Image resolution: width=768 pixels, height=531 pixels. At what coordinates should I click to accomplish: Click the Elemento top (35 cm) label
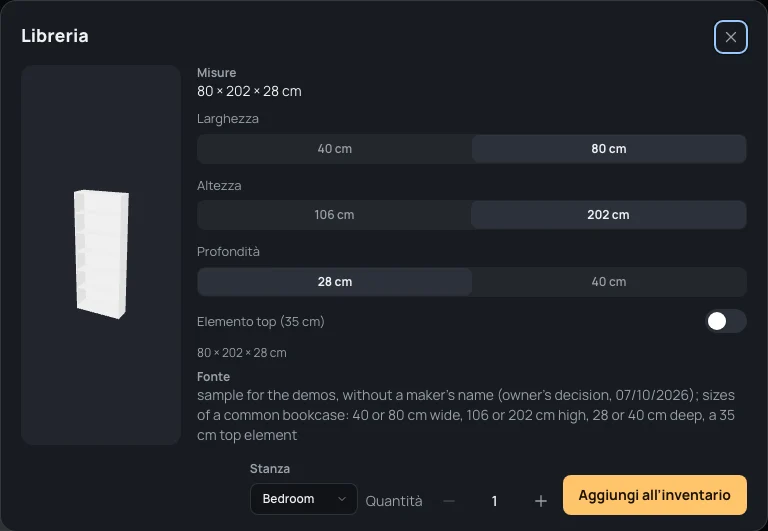click(261, 321)
